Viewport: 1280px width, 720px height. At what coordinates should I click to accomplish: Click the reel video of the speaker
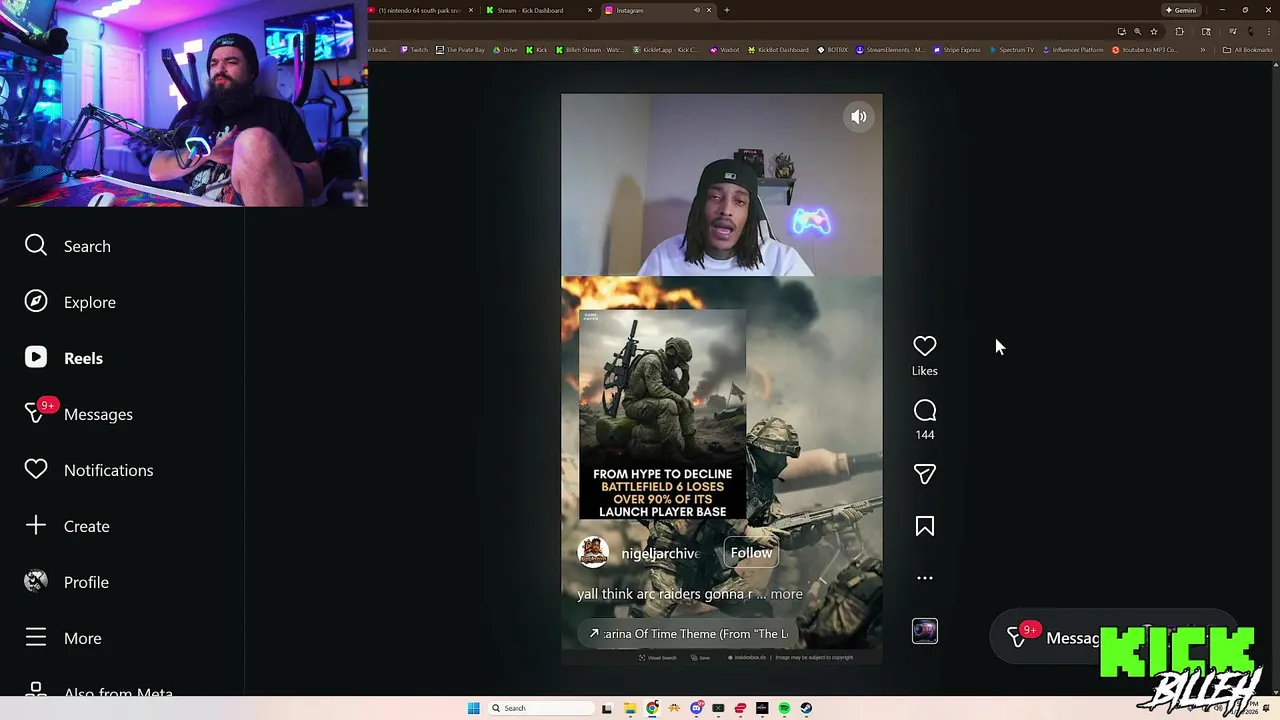(721, 185)
